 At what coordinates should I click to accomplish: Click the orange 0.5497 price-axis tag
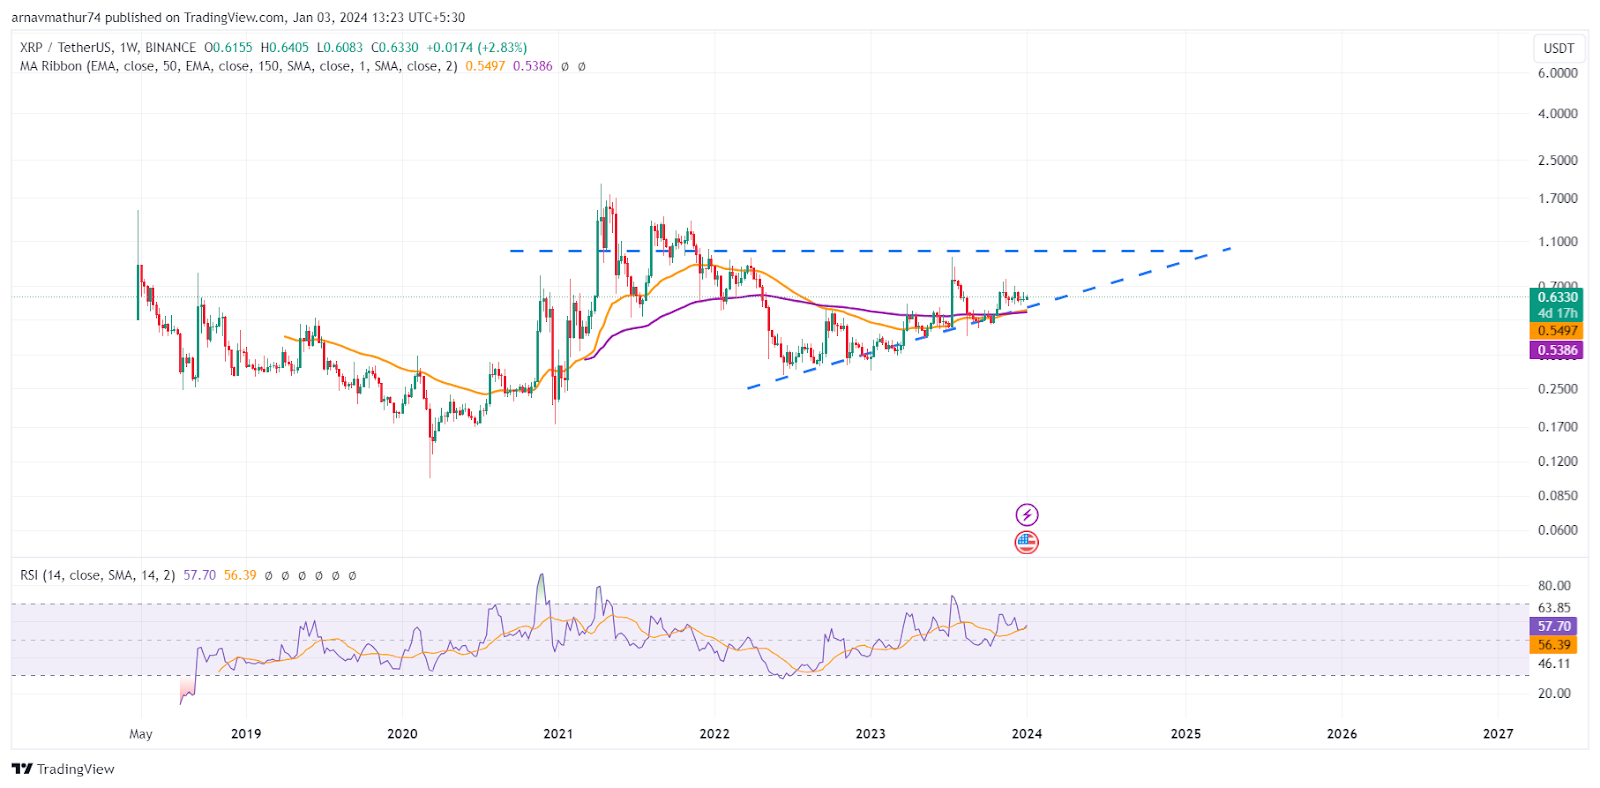click(x=1557, y=331)
